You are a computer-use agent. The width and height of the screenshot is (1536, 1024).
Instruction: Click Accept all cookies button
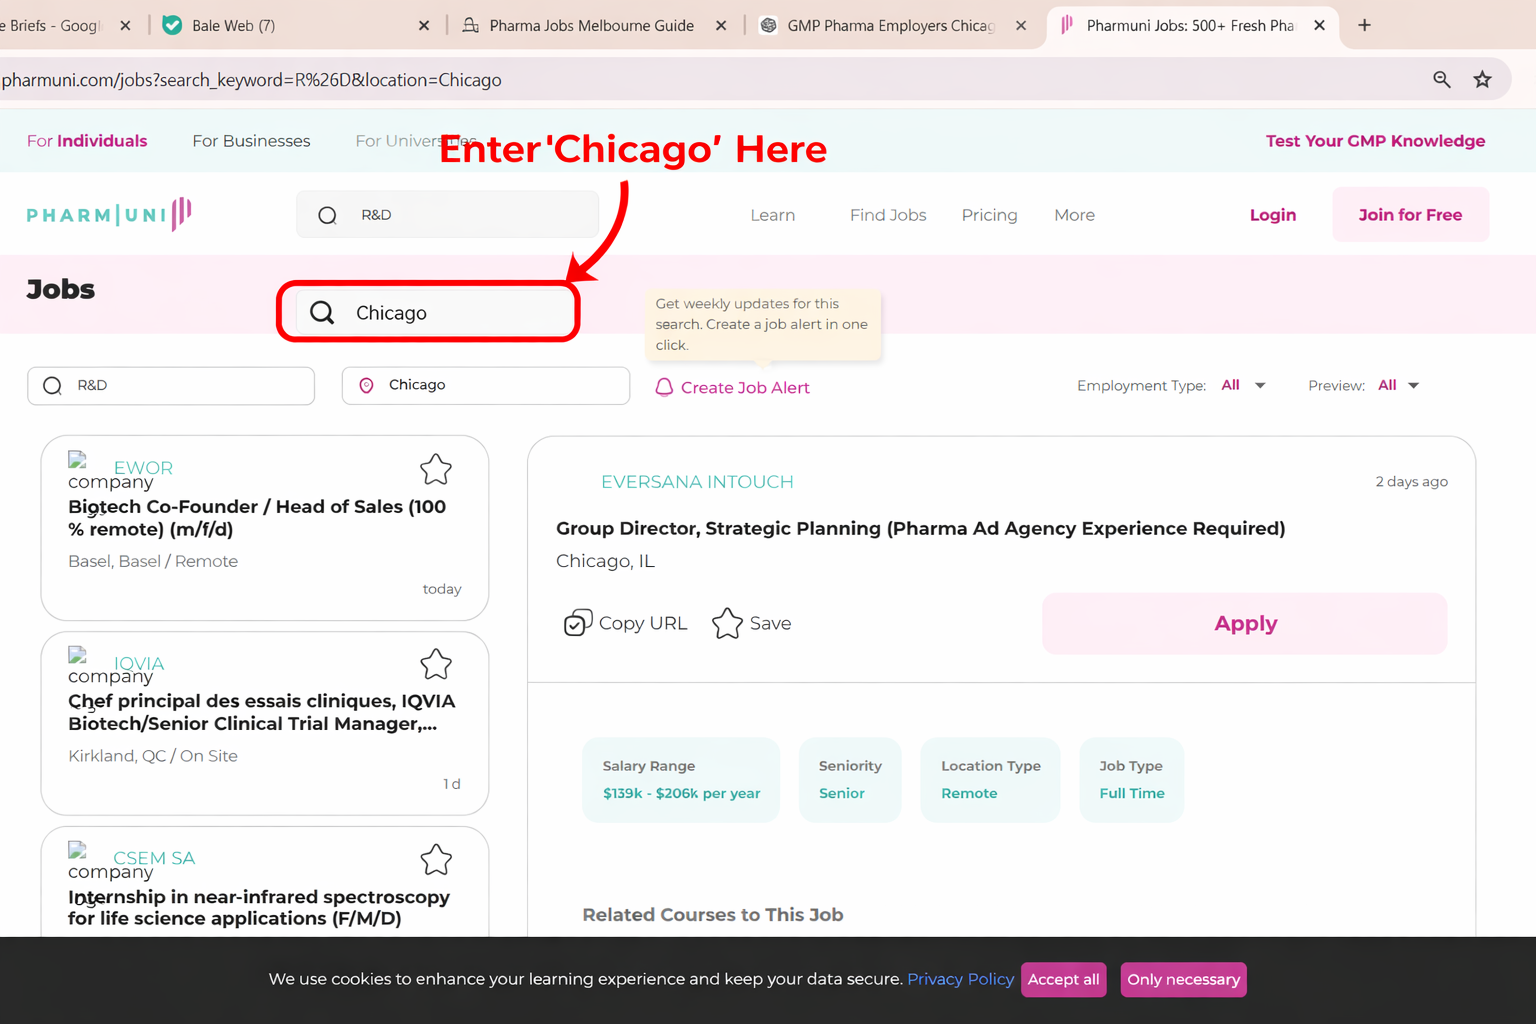coord(1063,979)
